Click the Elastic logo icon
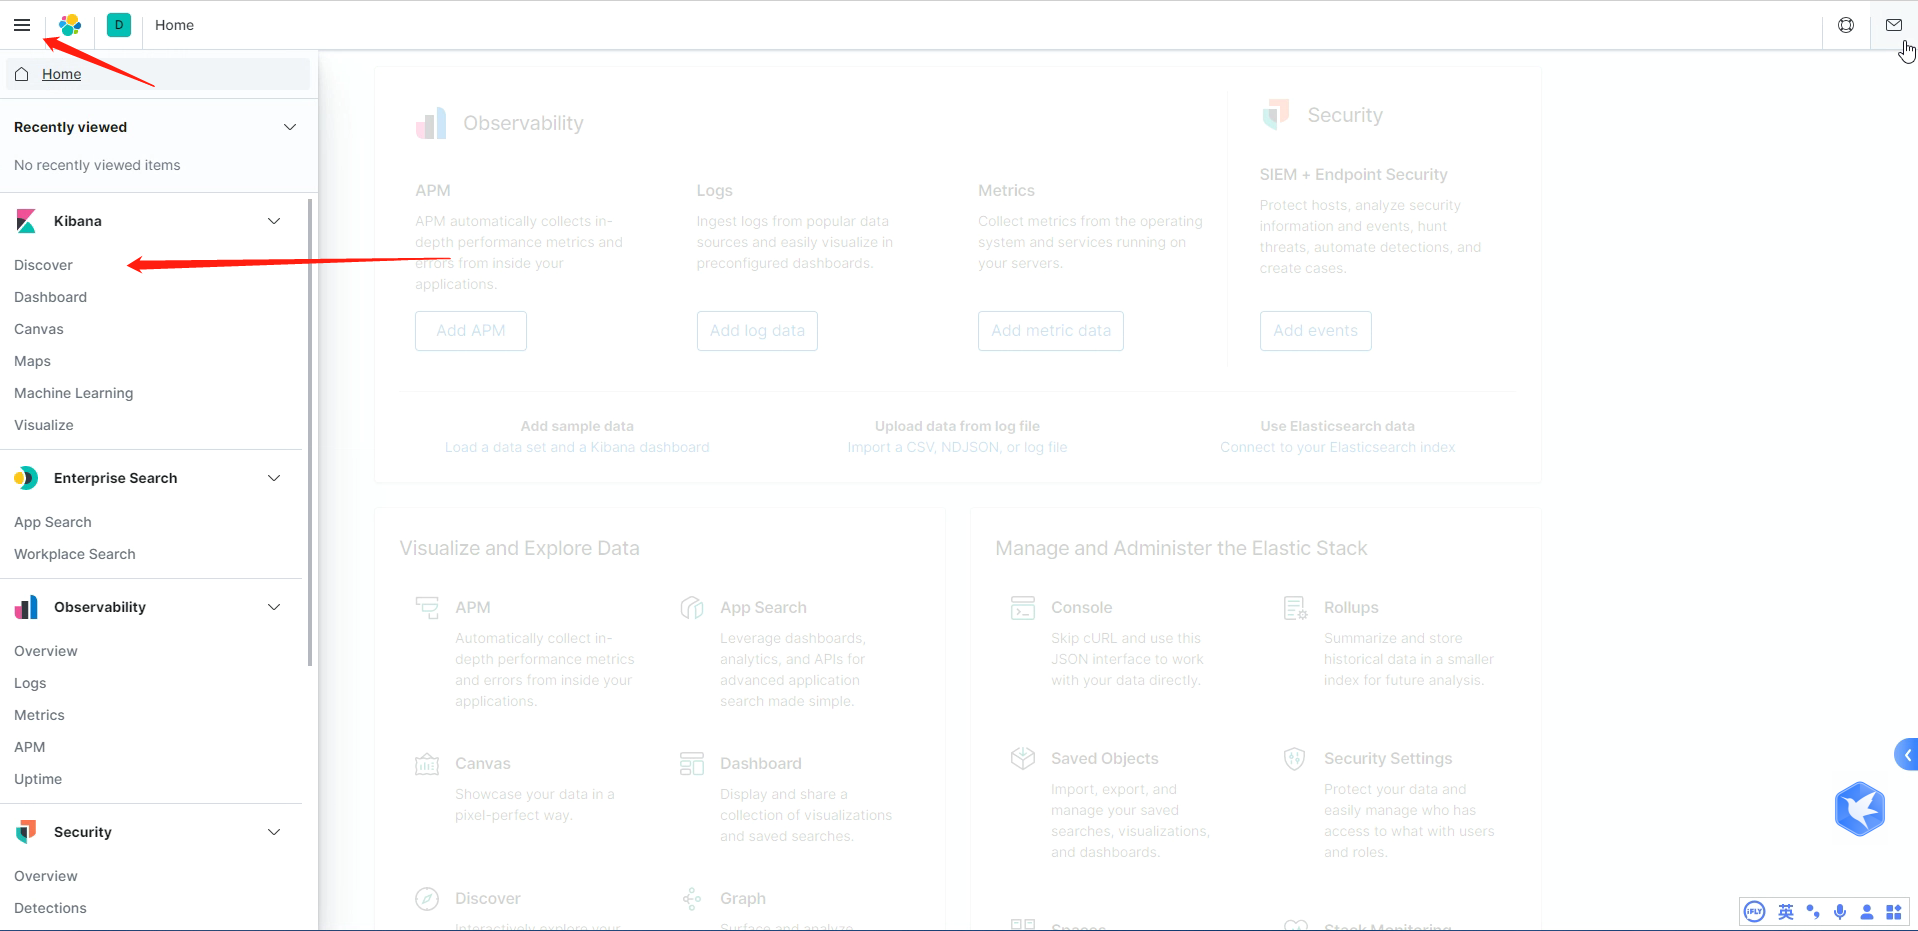Image resolution: width=1918 pixels, height=931 pixels. [70, 25]
